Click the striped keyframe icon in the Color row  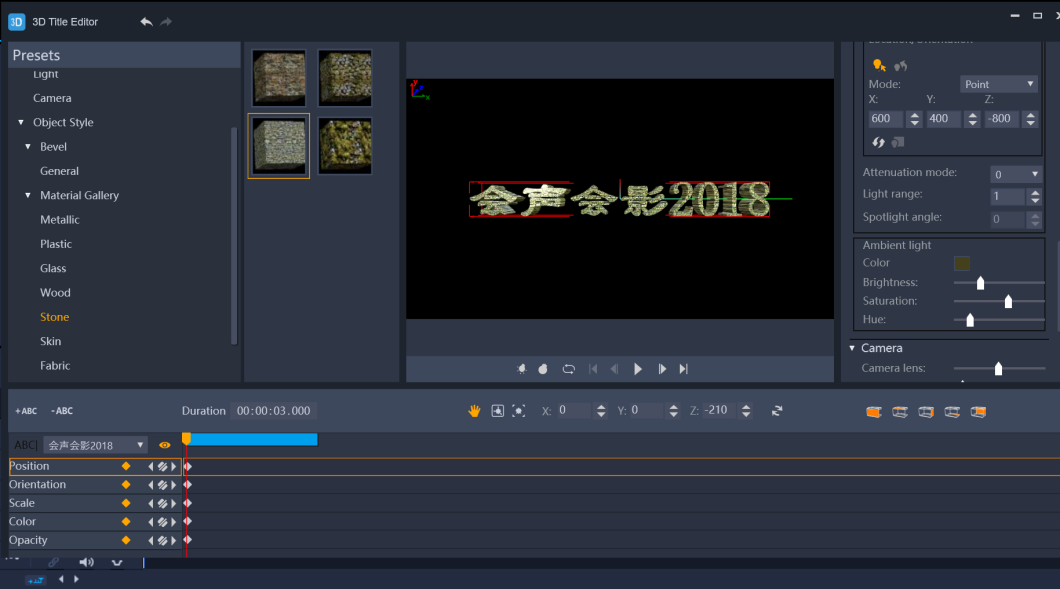[162, 521]
